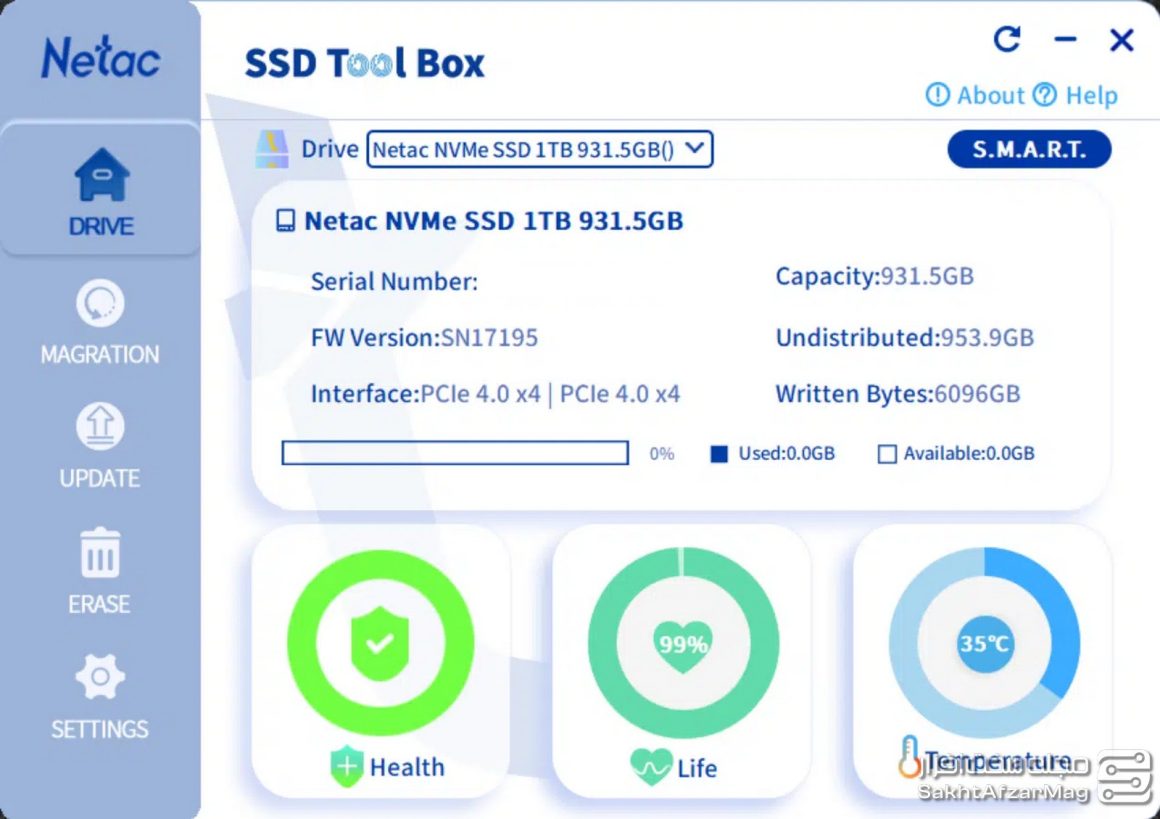Click the green Health shield ring

[380, 643]
